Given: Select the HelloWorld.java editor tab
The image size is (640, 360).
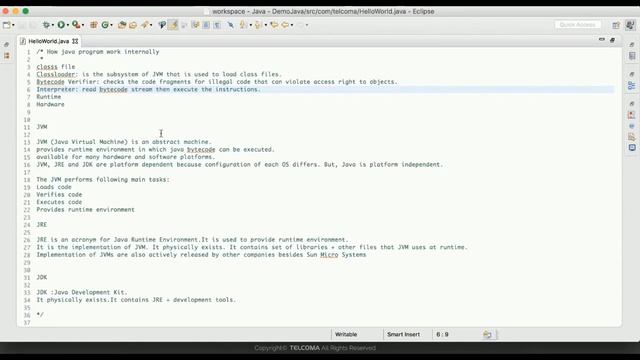Looking at the screenshot, I should point(49,41).
